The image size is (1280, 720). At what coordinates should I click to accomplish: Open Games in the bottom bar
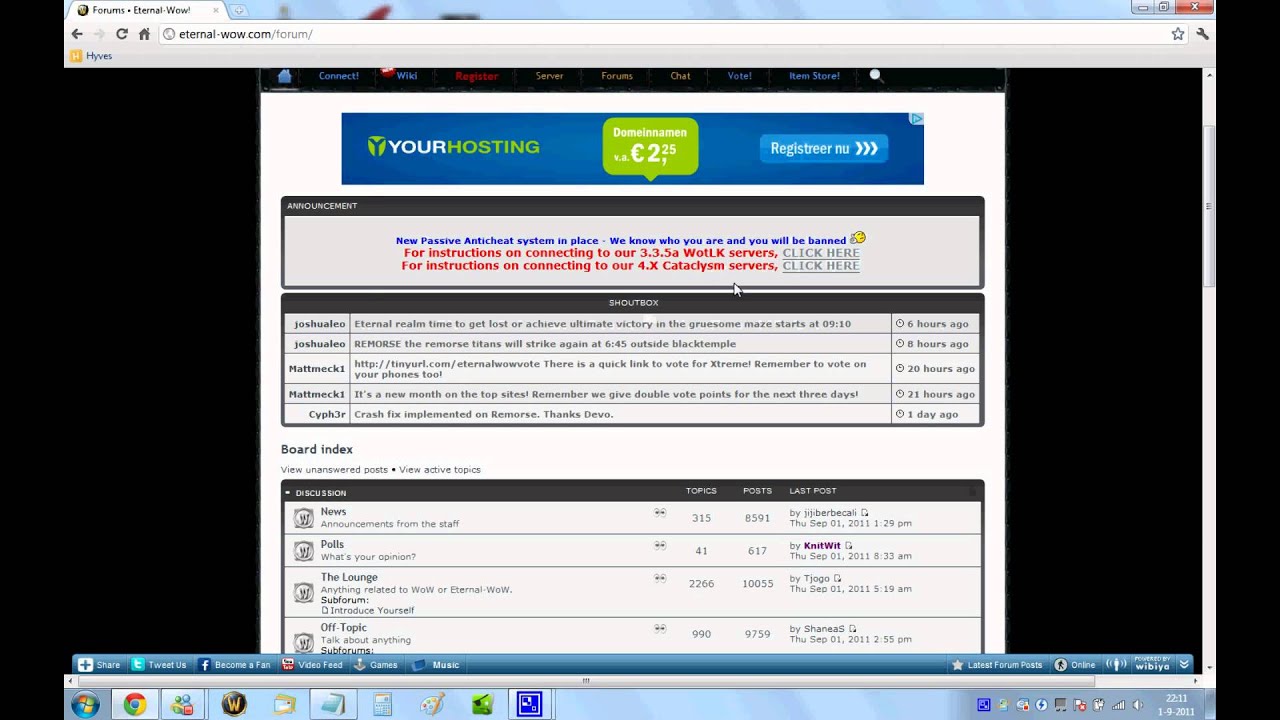(x=376, y=665)
